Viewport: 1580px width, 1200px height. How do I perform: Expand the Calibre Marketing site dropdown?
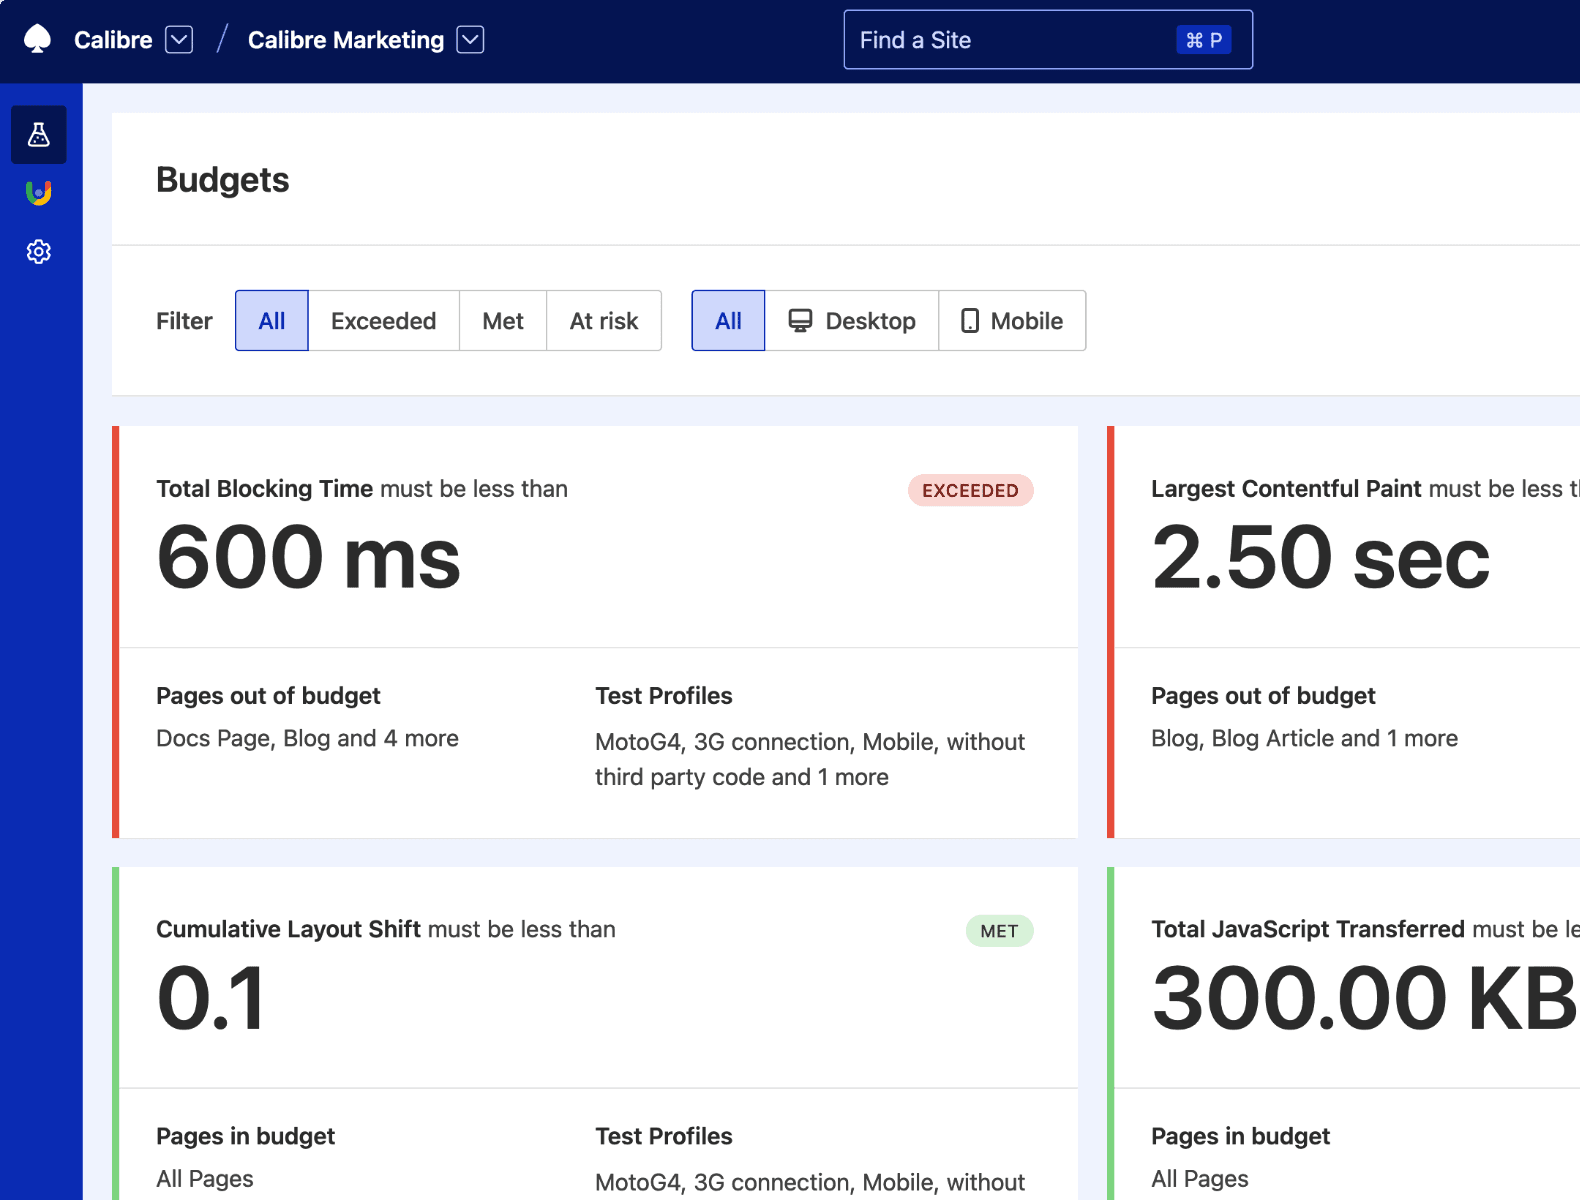470,40
